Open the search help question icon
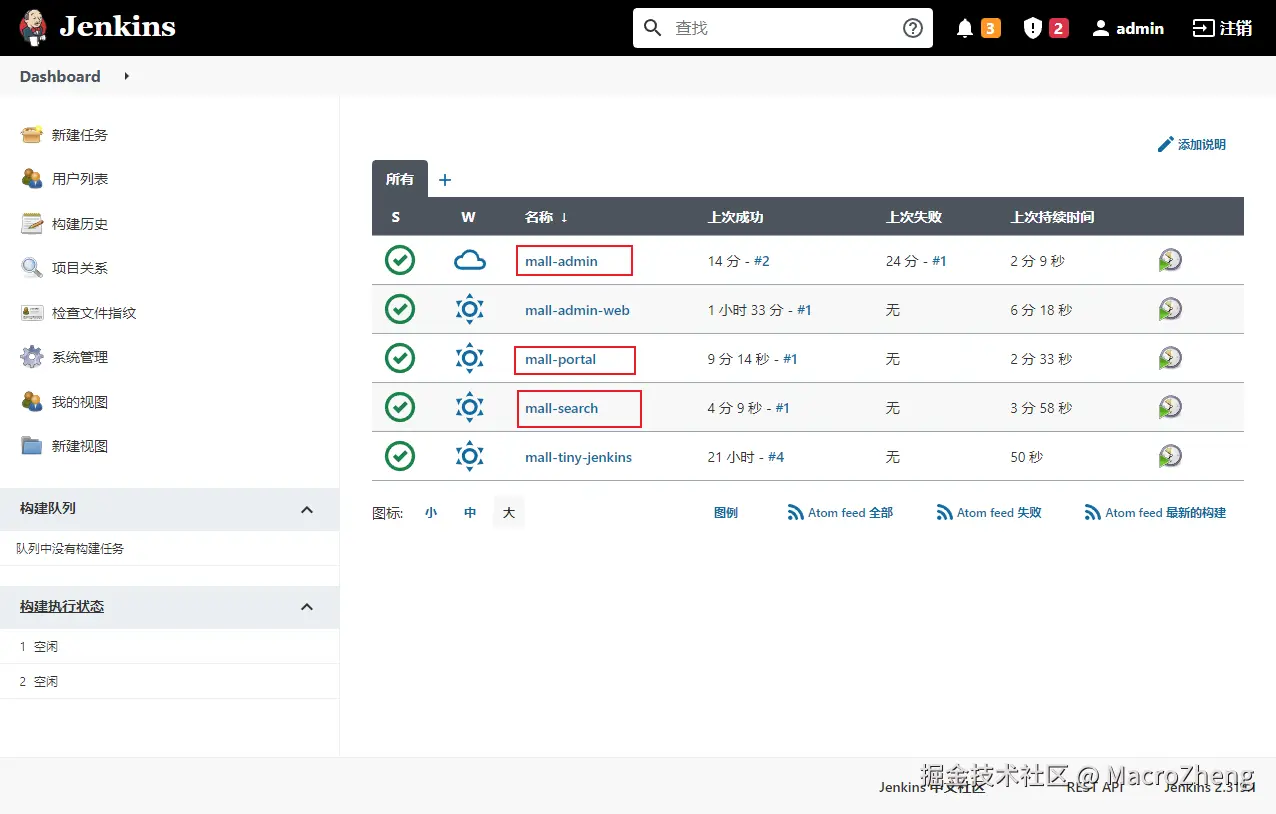The image size is (1276, 814). point(913,28)
